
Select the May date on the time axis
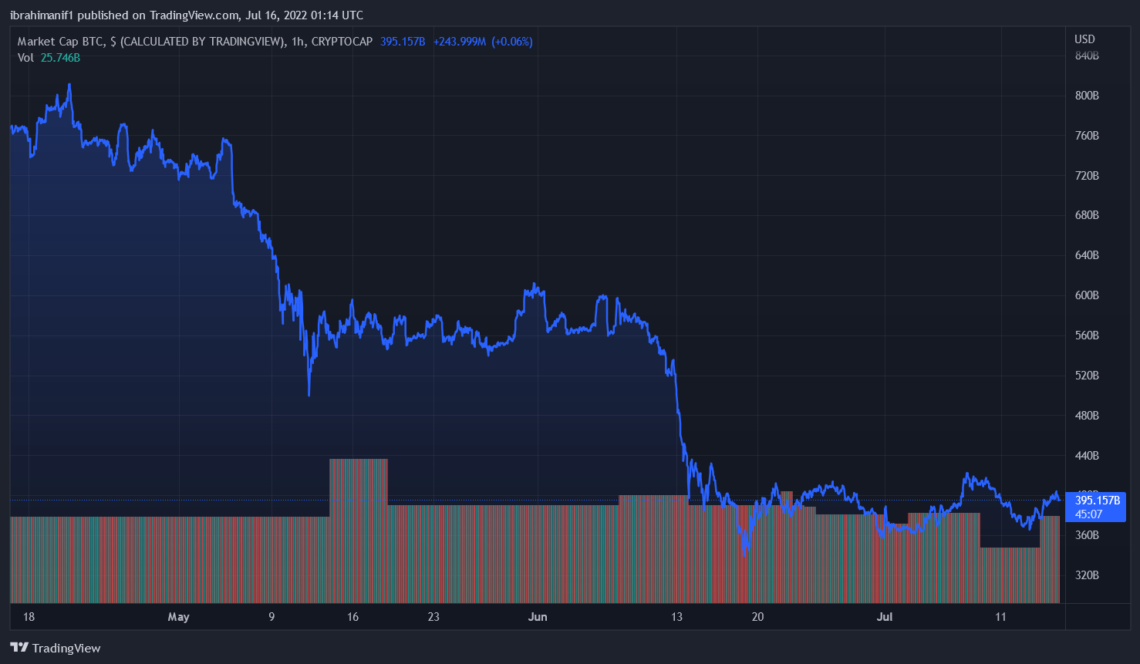[x=178, y=617]
